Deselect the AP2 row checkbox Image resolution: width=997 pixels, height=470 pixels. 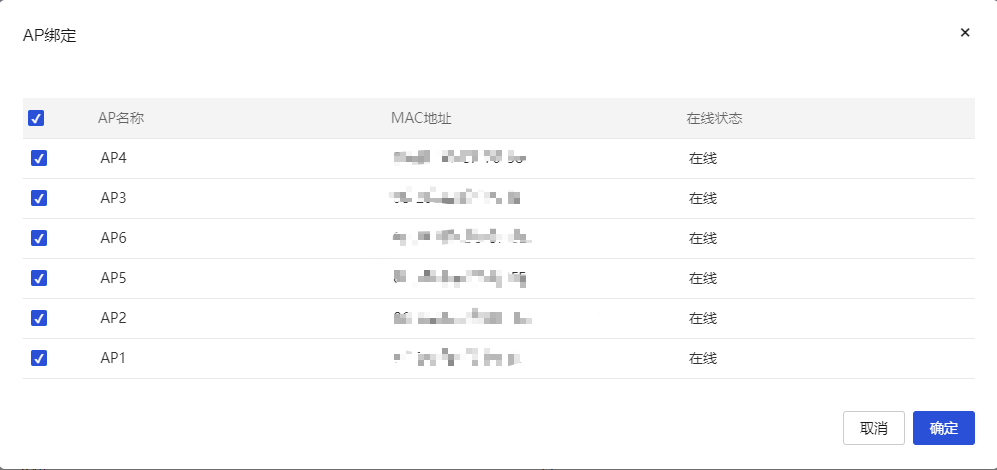(39, 318)
